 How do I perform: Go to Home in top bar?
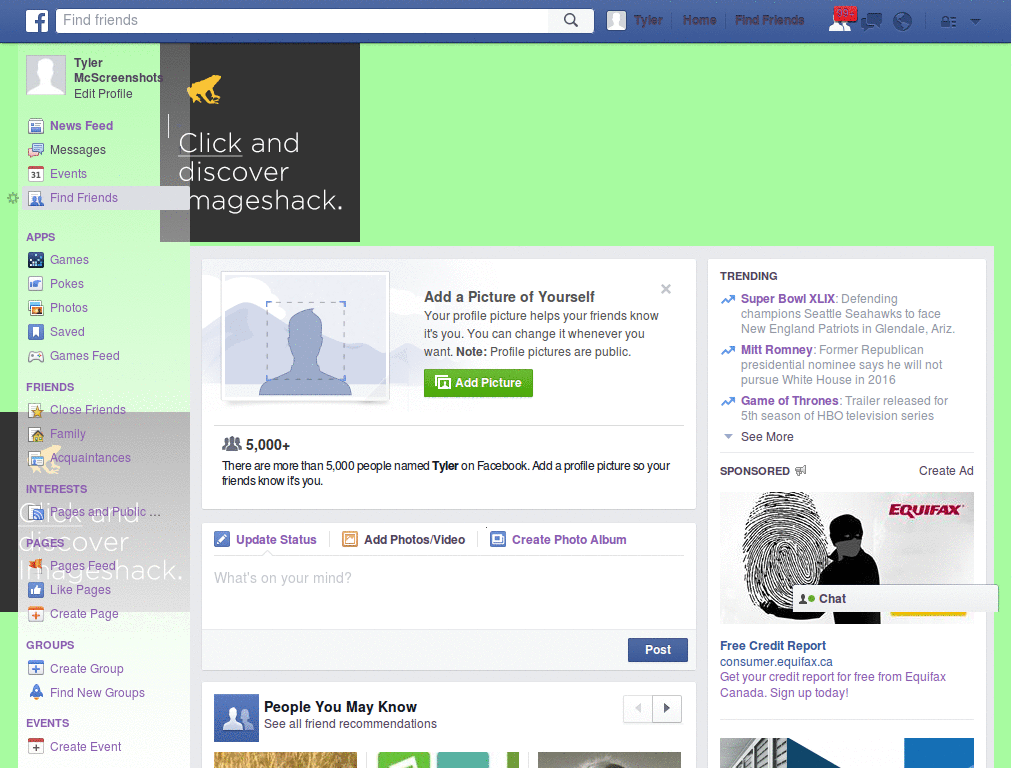(x=699, y=20)
